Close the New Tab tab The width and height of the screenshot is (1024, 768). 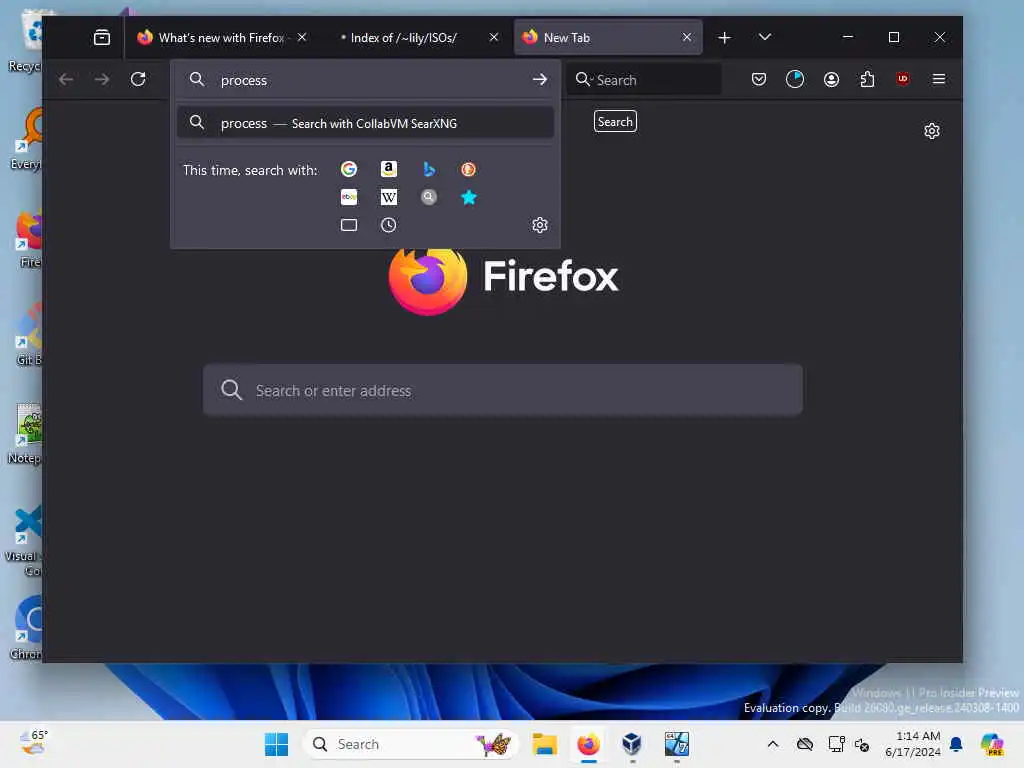(687, 37)
